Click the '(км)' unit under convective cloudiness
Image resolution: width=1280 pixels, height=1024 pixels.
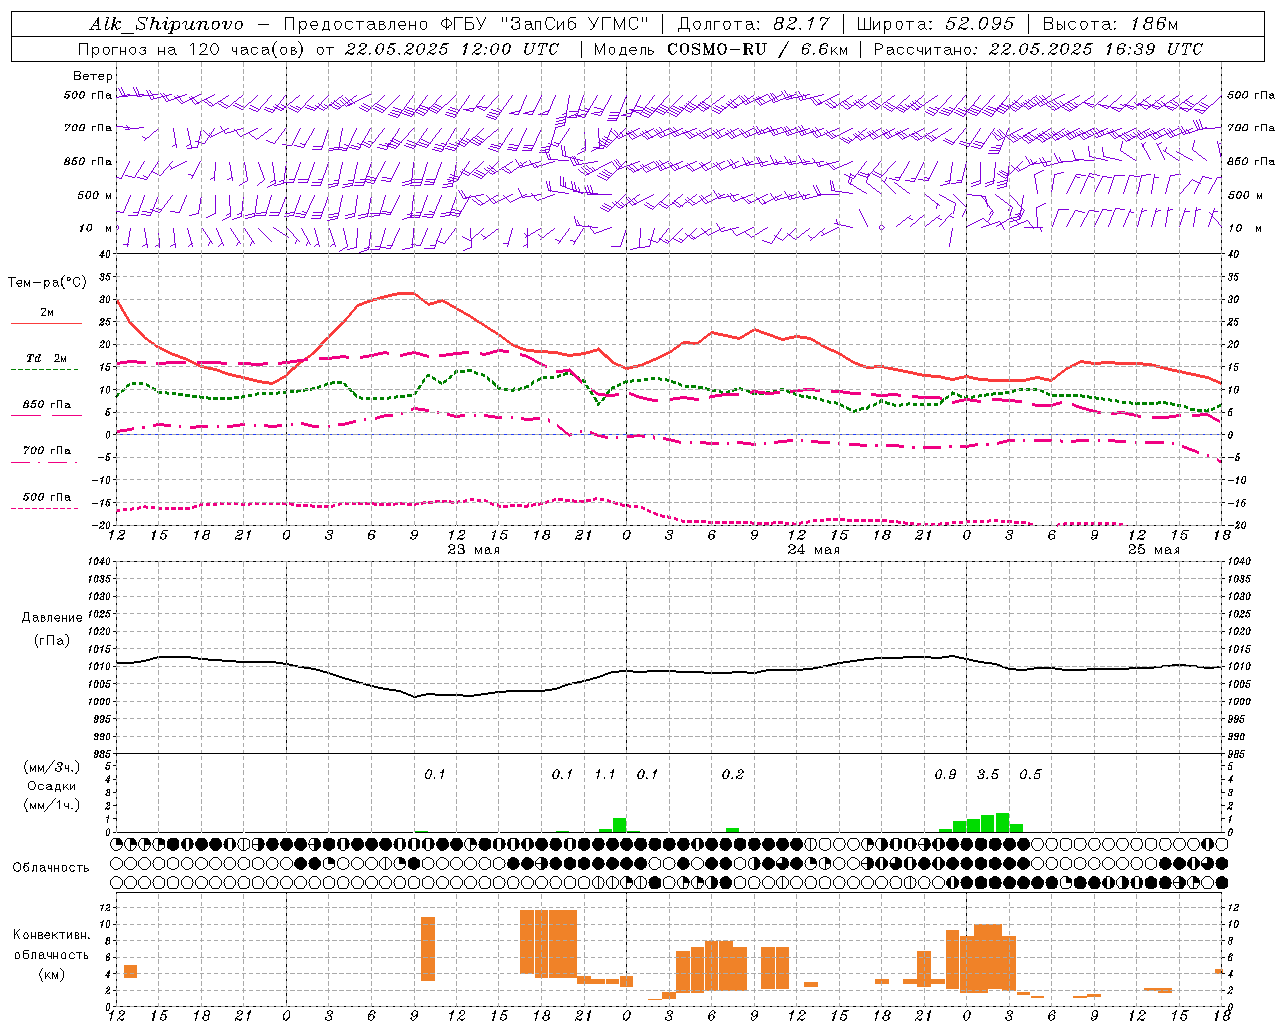[x=52, y=974]
